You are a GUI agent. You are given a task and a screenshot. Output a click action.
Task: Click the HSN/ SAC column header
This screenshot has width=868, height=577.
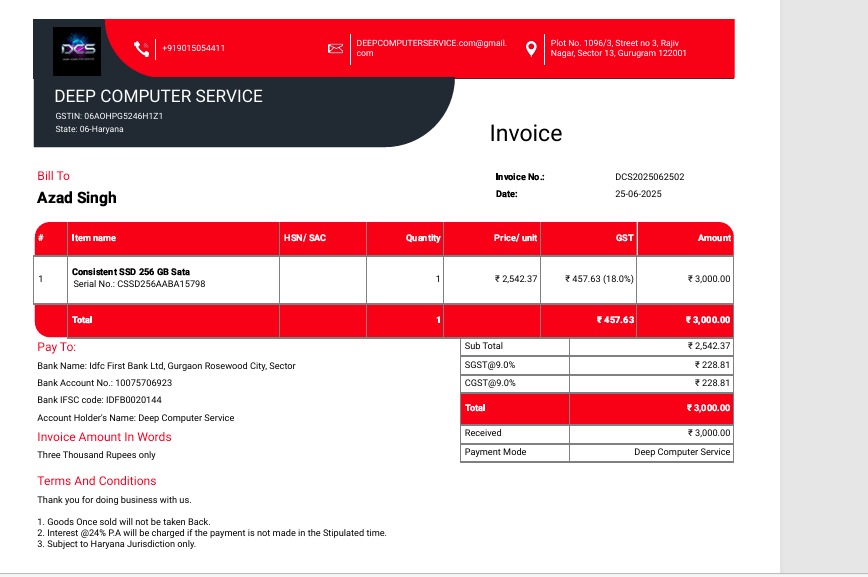[x=305, y=238]
